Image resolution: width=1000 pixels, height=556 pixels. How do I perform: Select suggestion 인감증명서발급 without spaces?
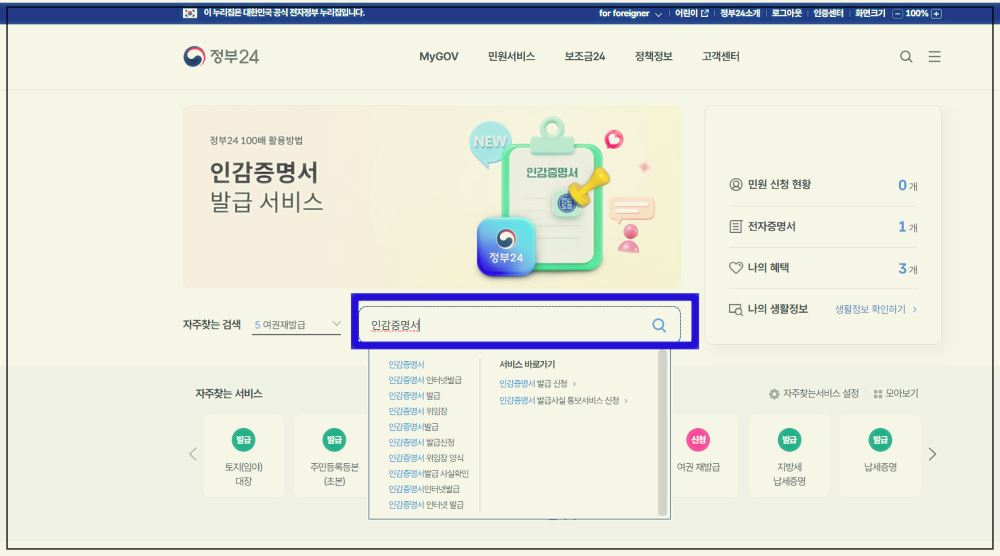pyautogui.click(x=413, y=427)
